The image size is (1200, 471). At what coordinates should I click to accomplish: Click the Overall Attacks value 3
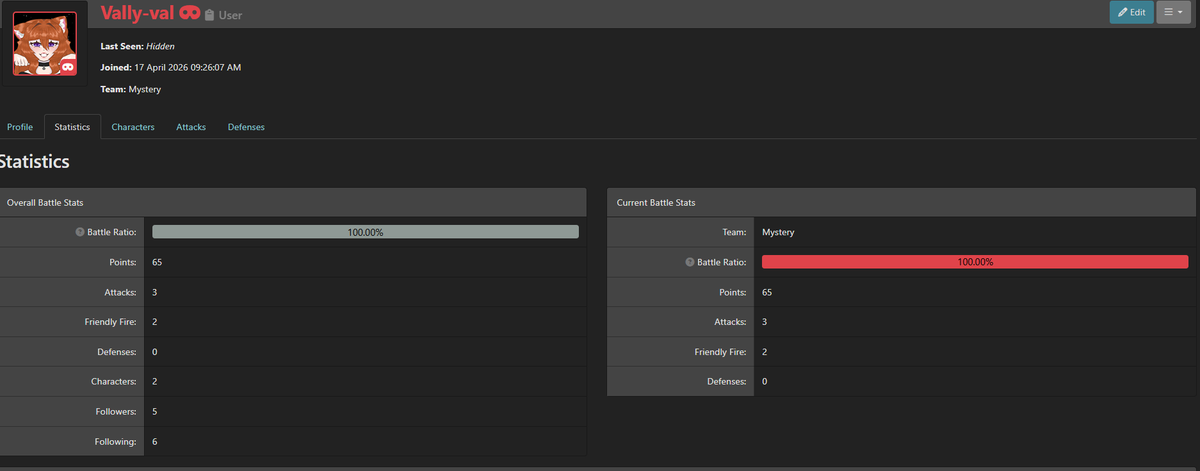155,292
